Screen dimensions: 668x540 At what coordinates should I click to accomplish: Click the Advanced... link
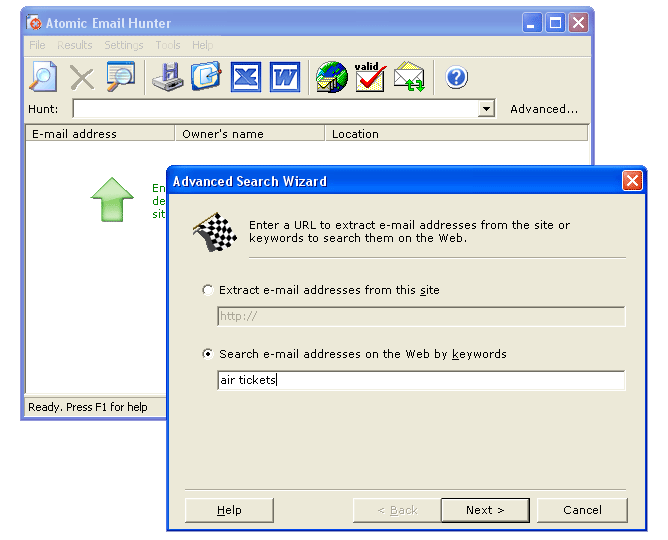click(x=544, y=109)
